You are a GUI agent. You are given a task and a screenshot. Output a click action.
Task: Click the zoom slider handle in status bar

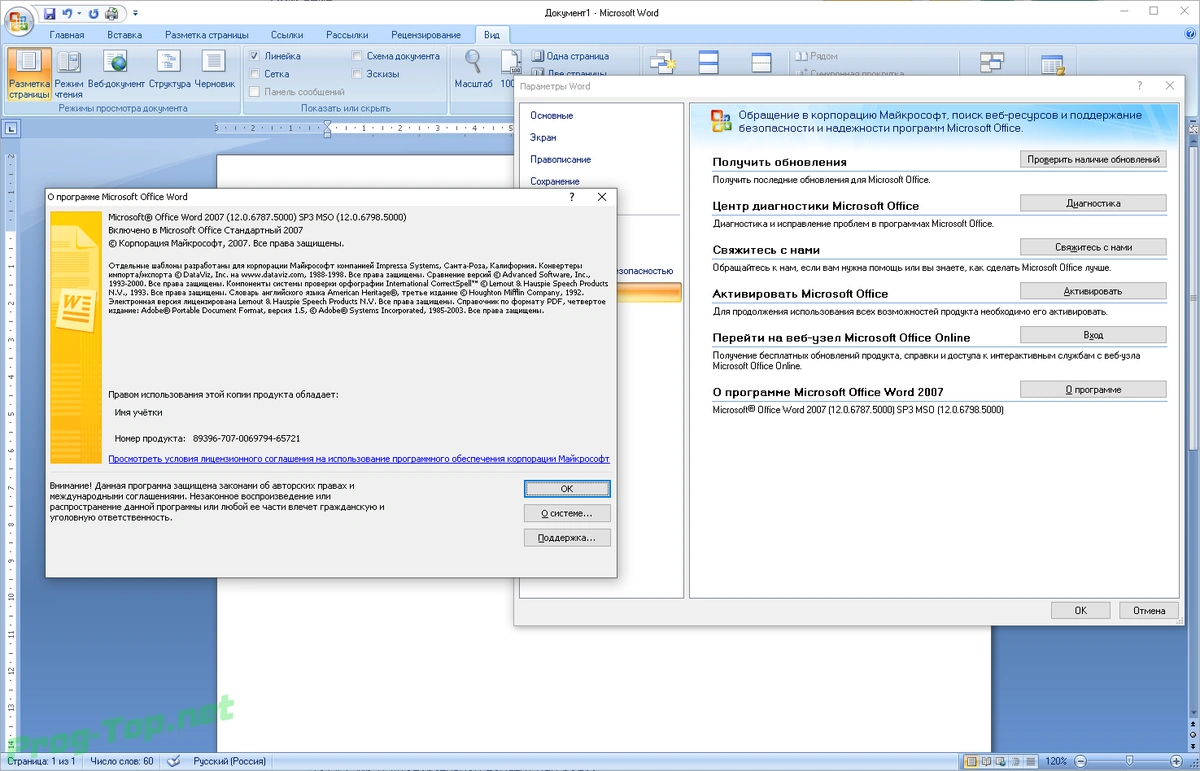coord(1131,762)
